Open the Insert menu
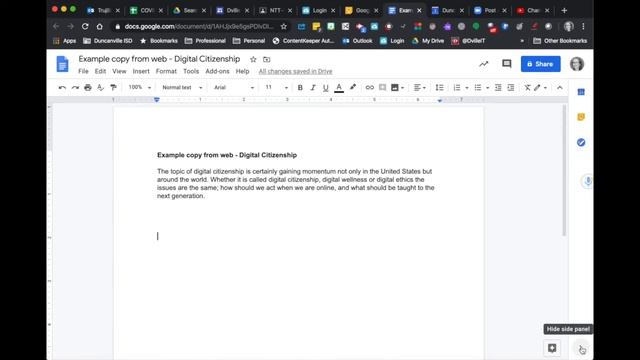The image size is (640, 360). click(141, 71)
